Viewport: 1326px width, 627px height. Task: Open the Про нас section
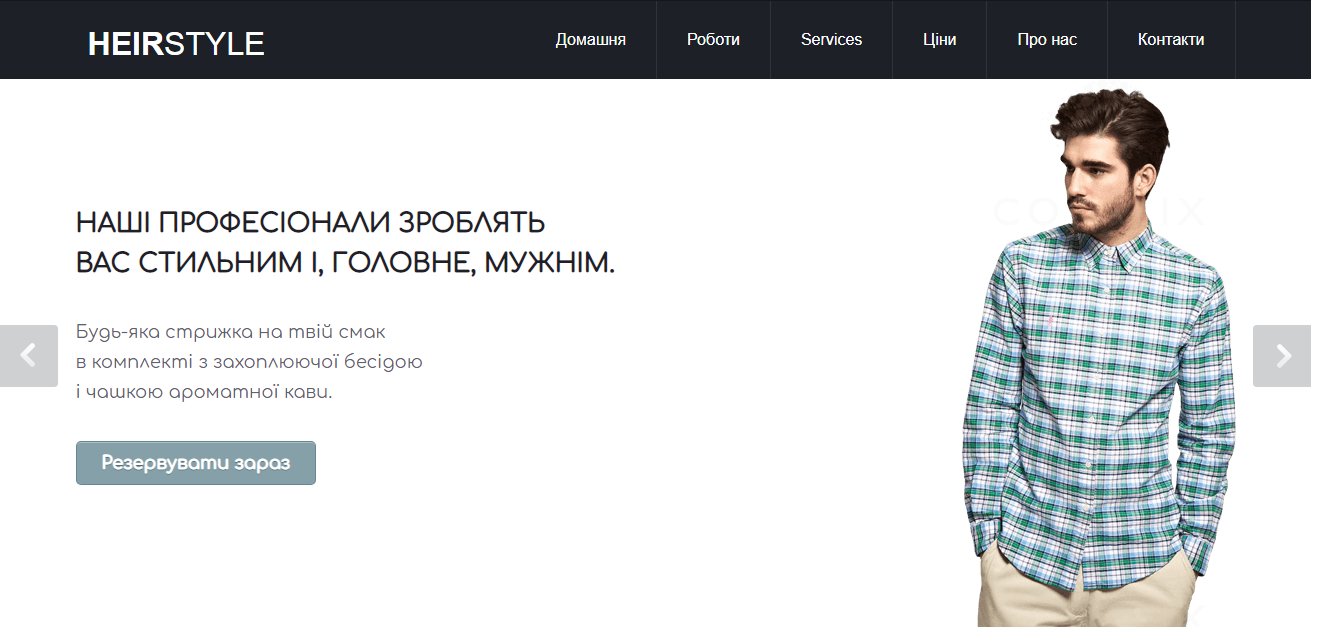tap(1047, 40)
